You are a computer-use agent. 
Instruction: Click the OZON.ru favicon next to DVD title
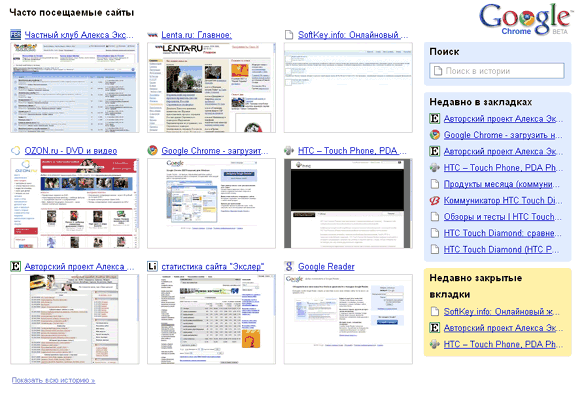click(16, 151)
